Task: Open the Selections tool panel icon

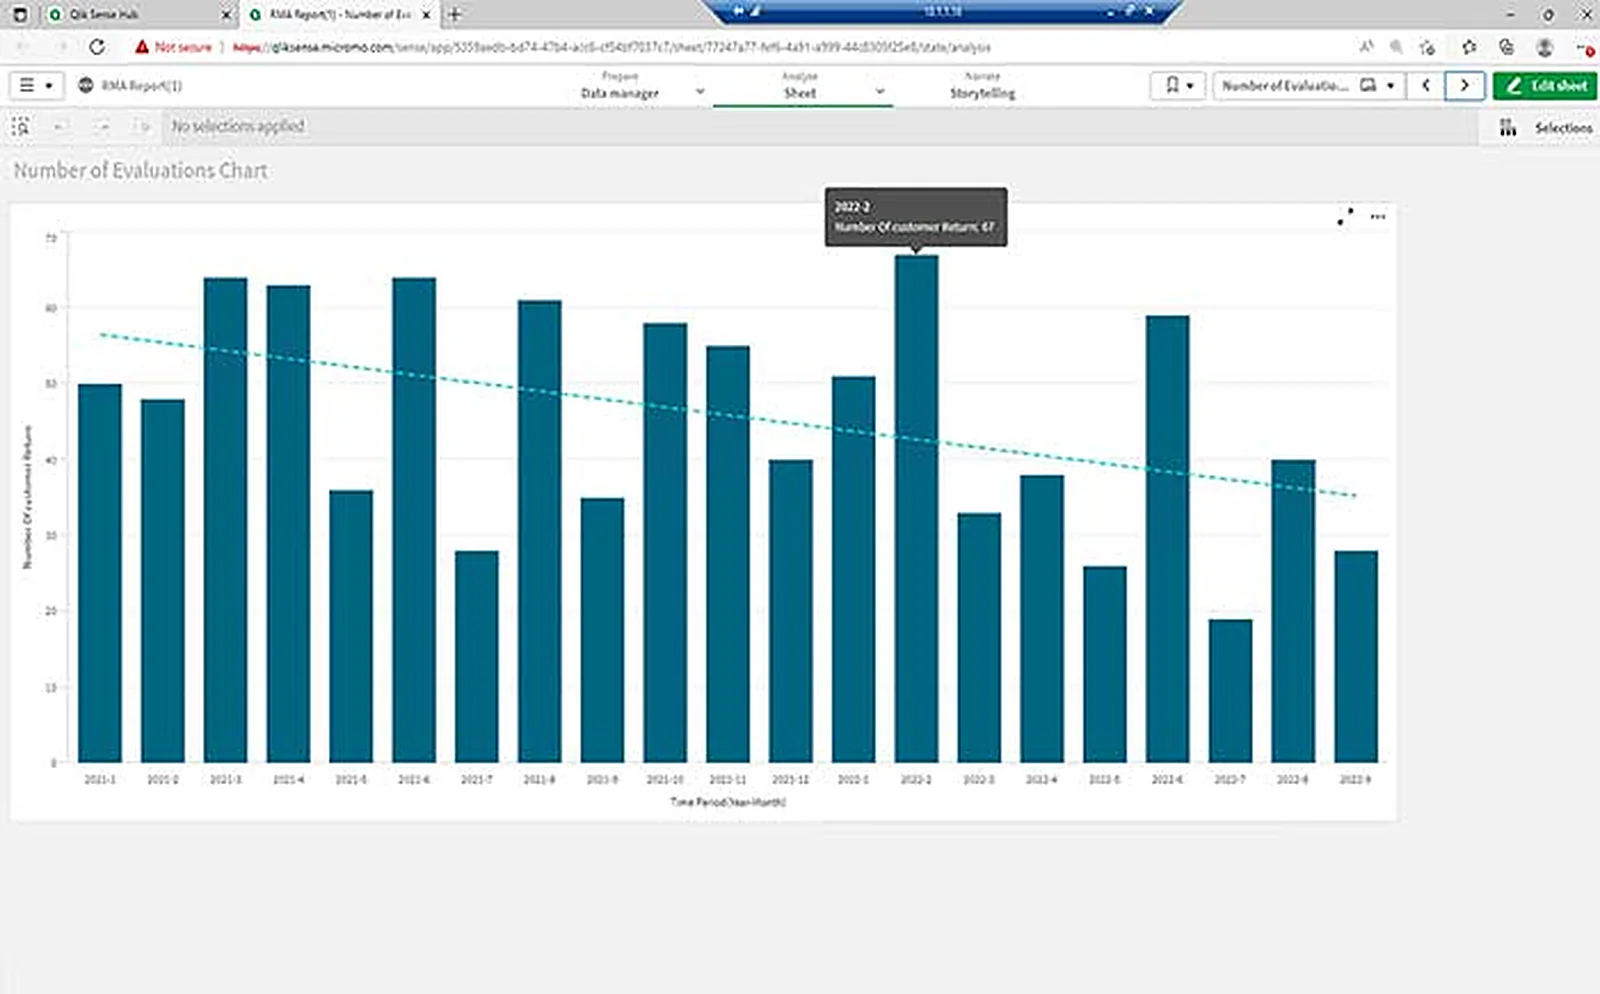Action: [x=1507, y=128]
